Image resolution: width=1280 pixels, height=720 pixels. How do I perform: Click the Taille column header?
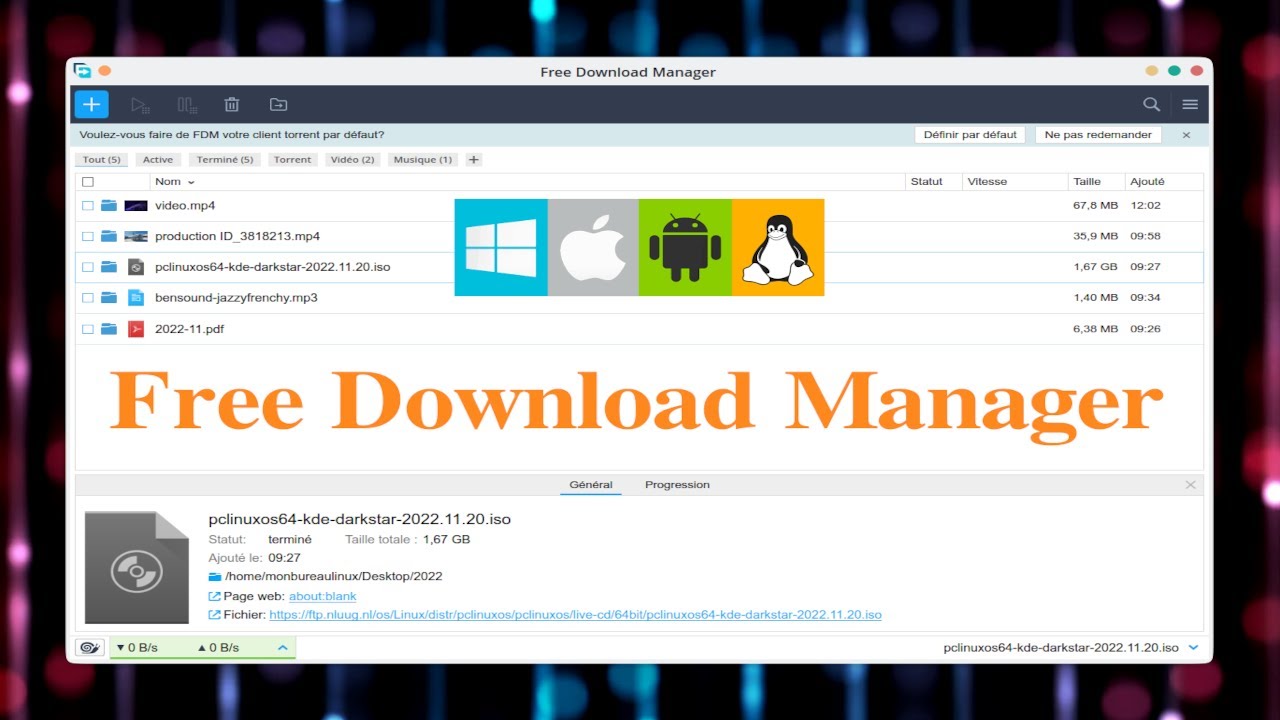(1087, 182)
